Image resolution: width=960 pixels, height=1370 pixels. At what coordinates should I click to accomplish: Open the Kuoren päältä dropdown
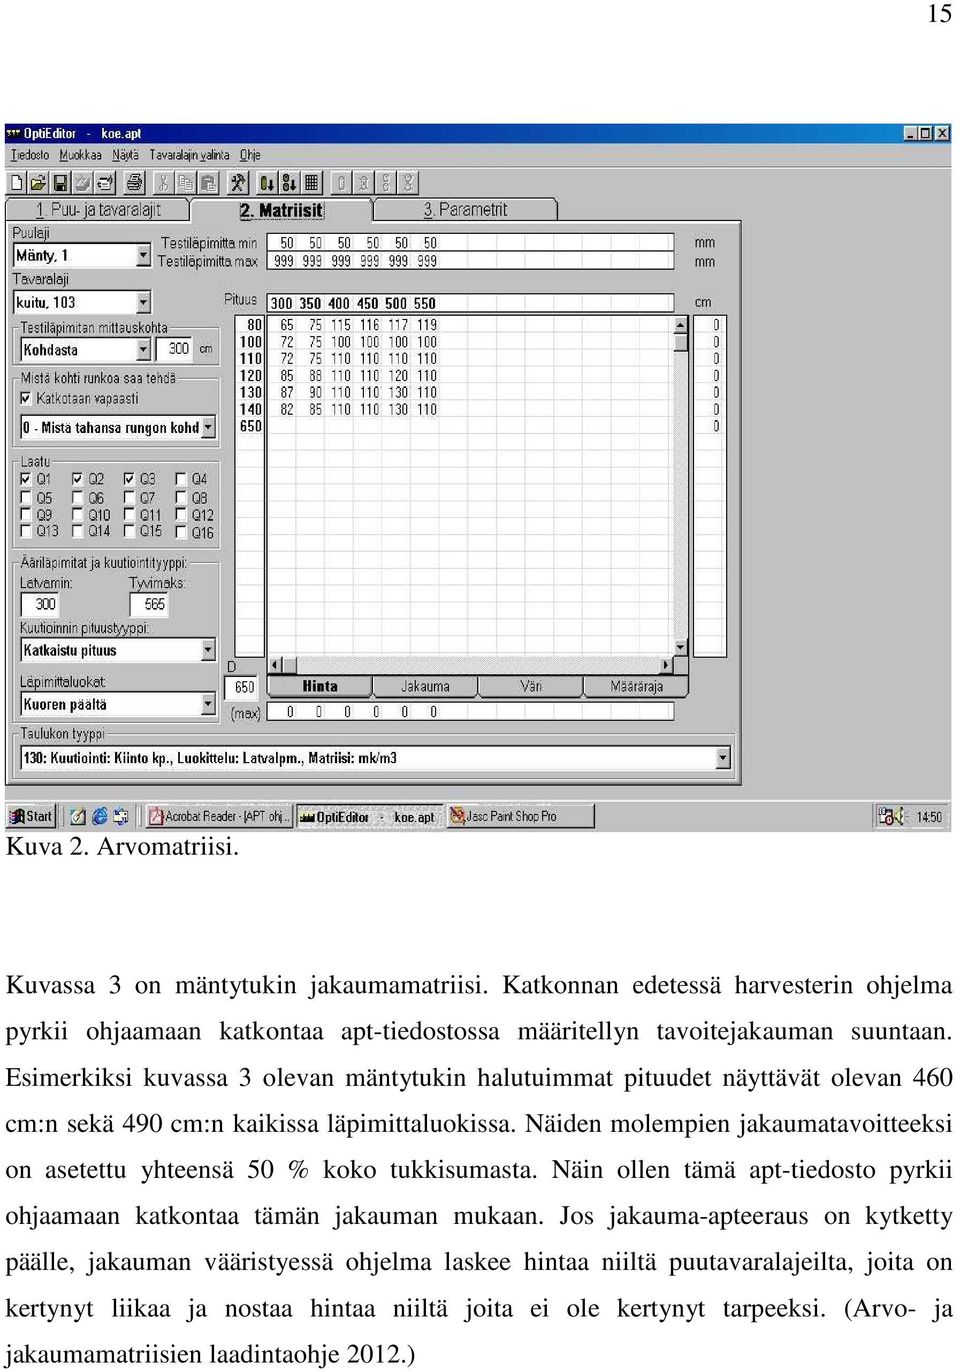(208, 704)
